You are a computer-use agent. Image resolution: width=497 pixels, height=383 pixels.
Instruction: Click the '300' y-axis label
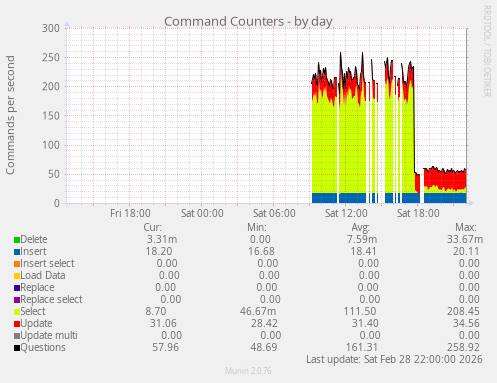pyautogui.click(x=51, y=28)
